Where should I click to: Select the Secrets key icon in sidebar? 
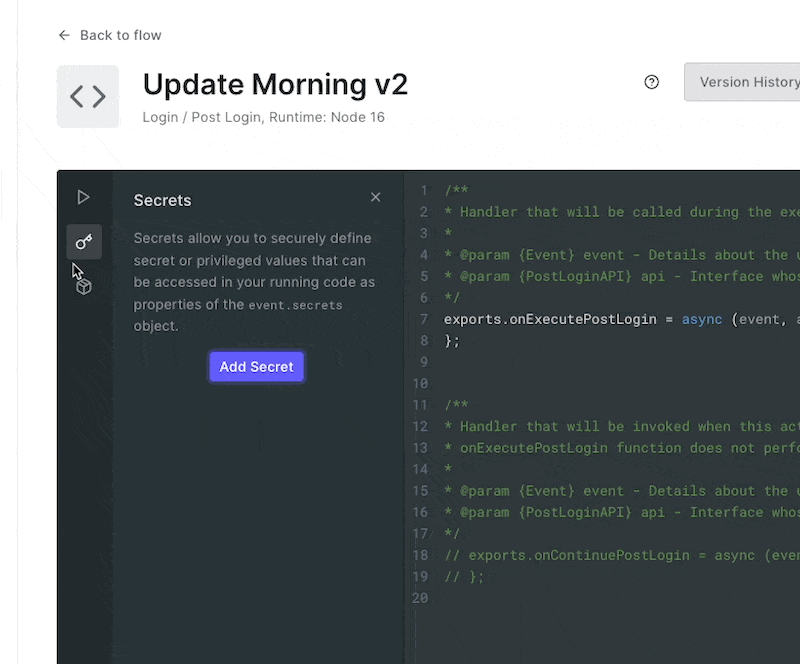click(84, 242)
